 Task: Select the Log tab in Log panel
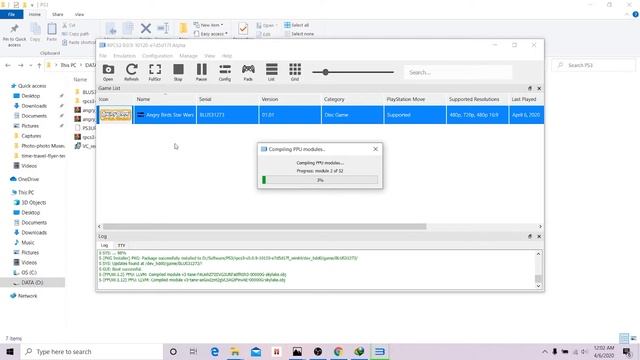click(104, 245)
